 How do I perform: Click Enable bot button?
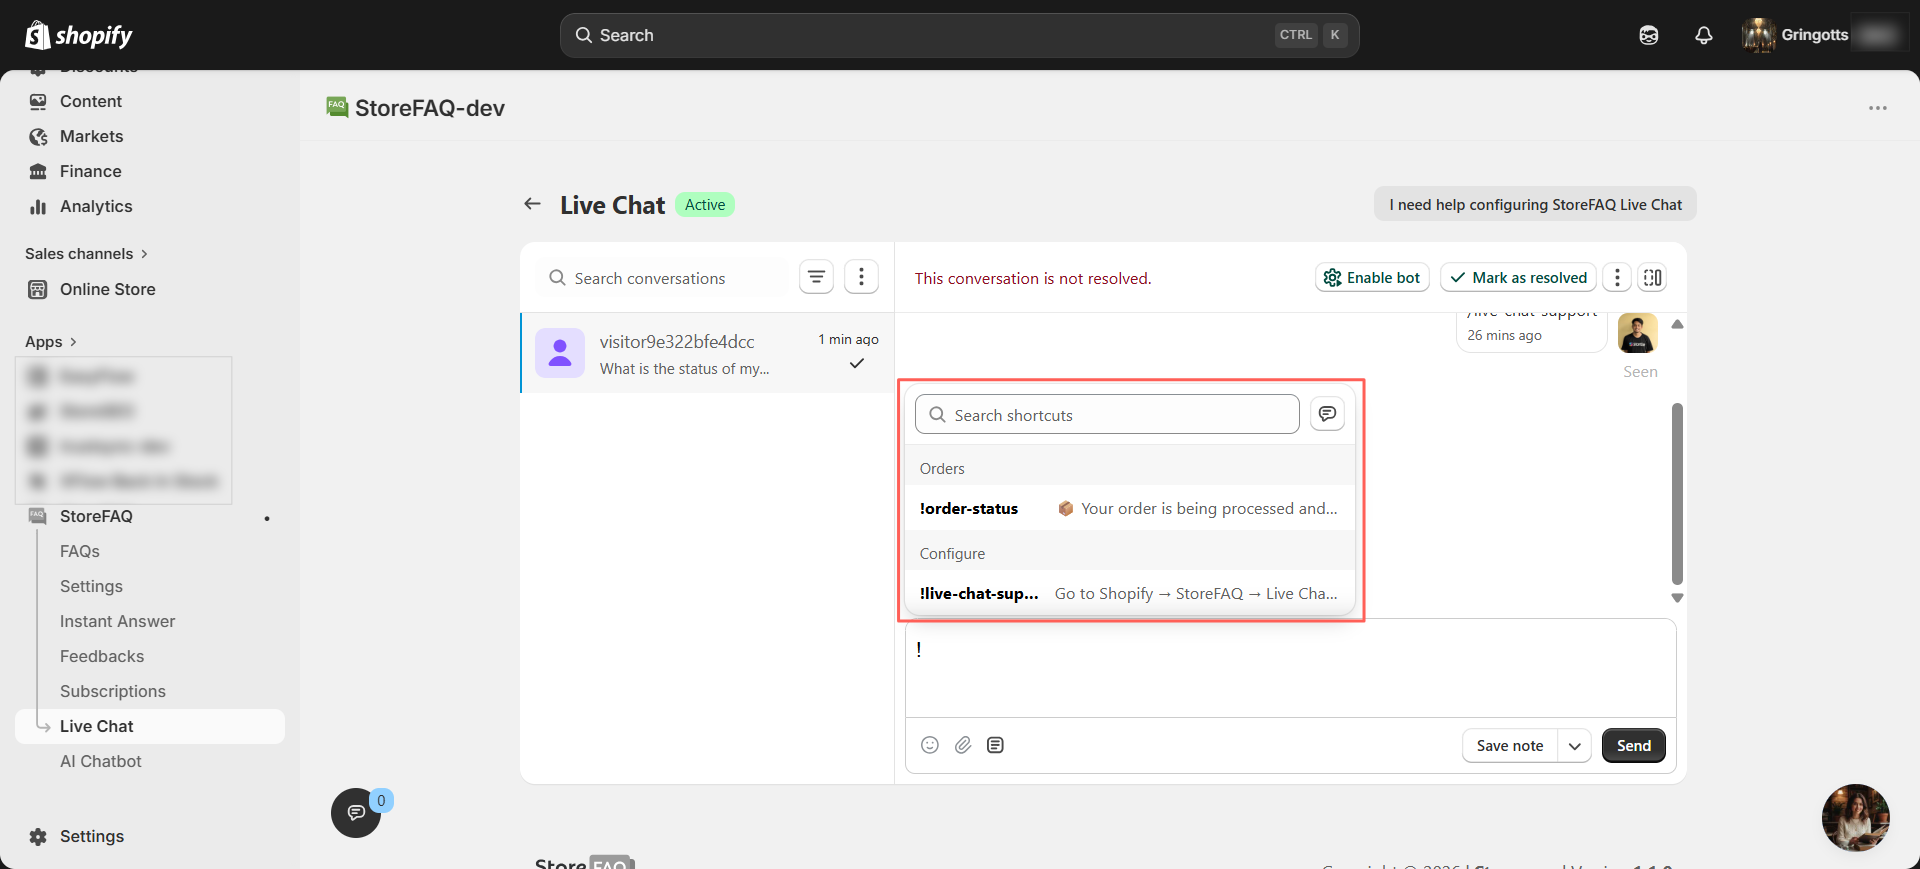[x=1372, y=278]
